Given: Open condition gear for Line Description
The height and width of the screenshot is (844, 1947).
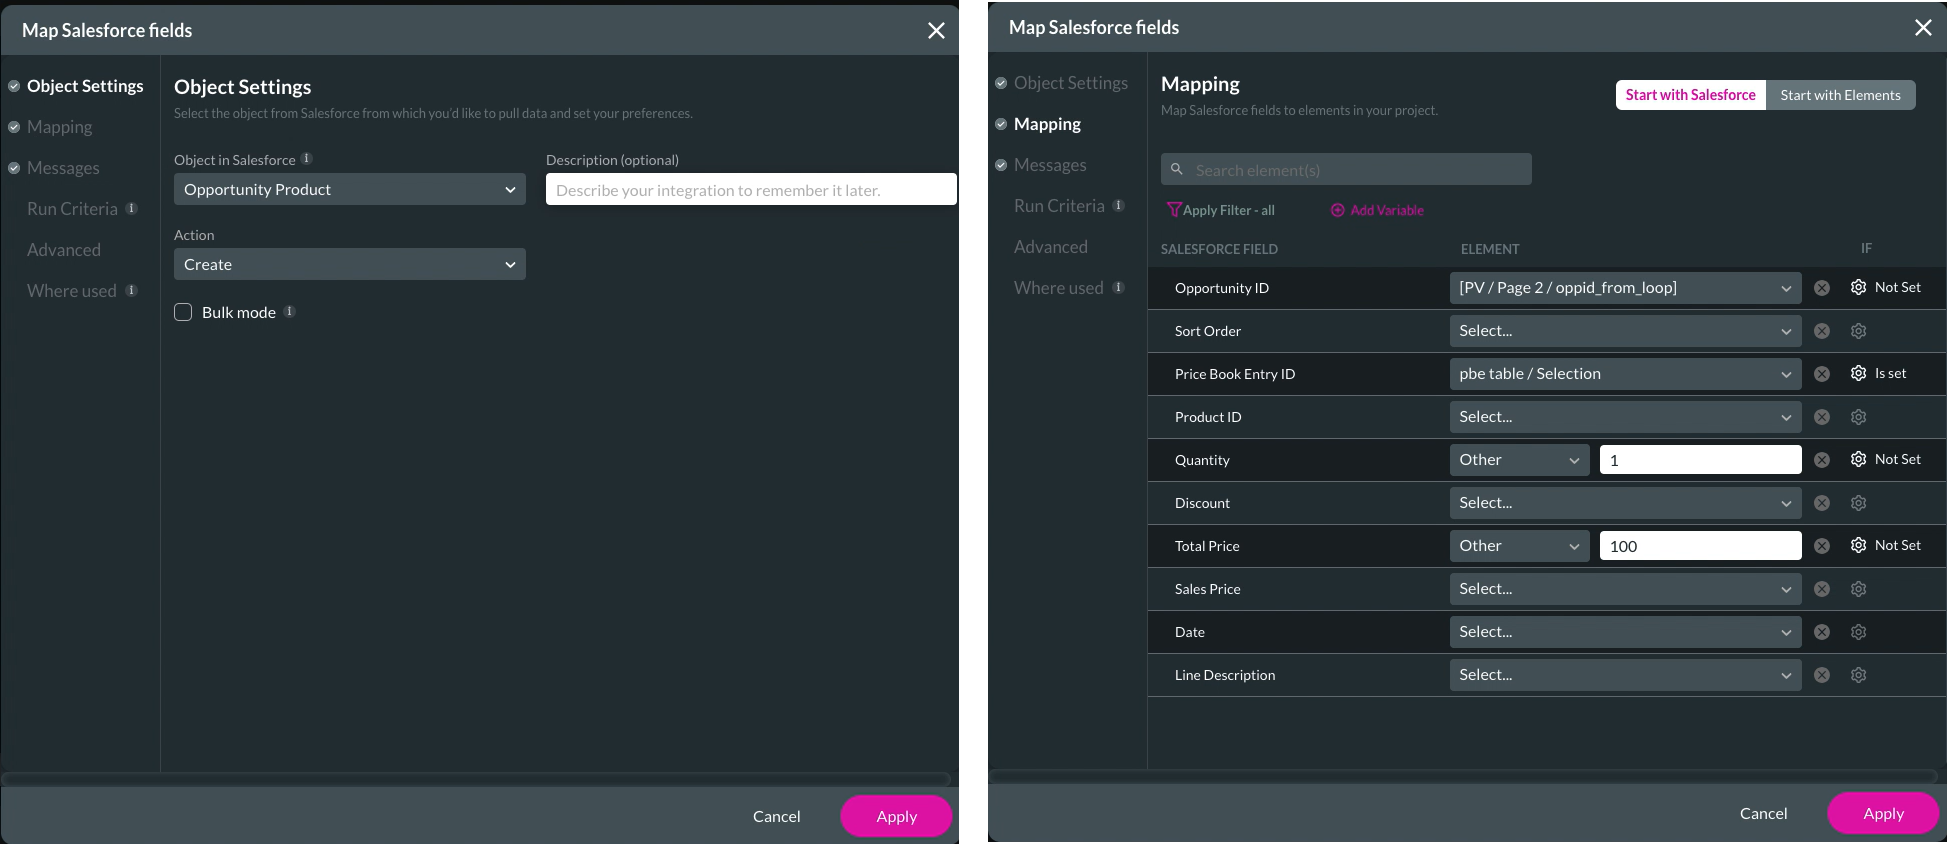Looking at the screenshot, I should [1858, 675].
